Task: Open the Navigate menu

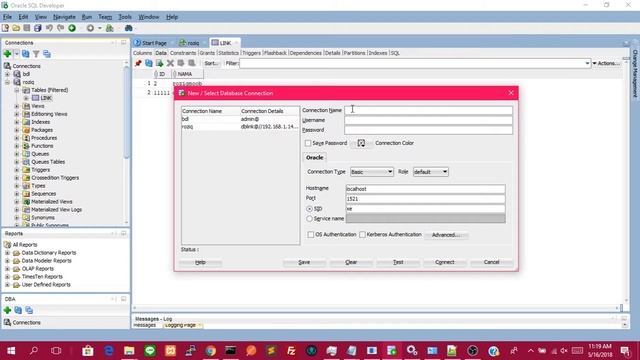Action: [64, 17]
